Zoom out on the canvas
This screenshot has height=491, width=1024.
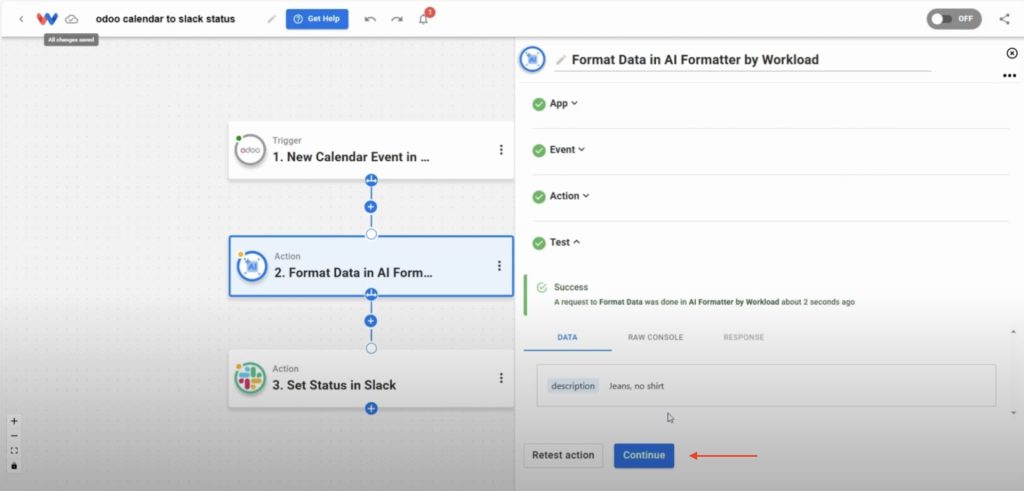(x=14, y=436)
